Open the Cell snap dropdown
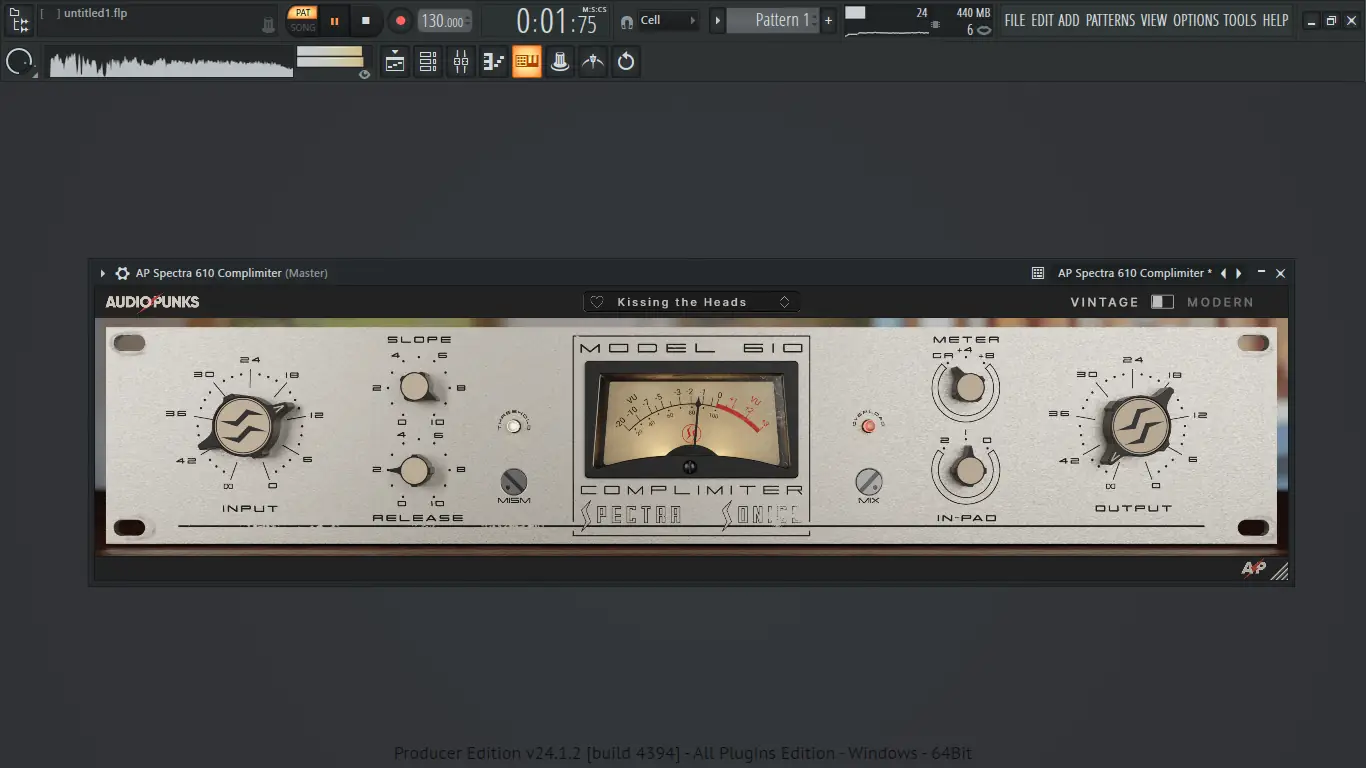 pos(668,20)
